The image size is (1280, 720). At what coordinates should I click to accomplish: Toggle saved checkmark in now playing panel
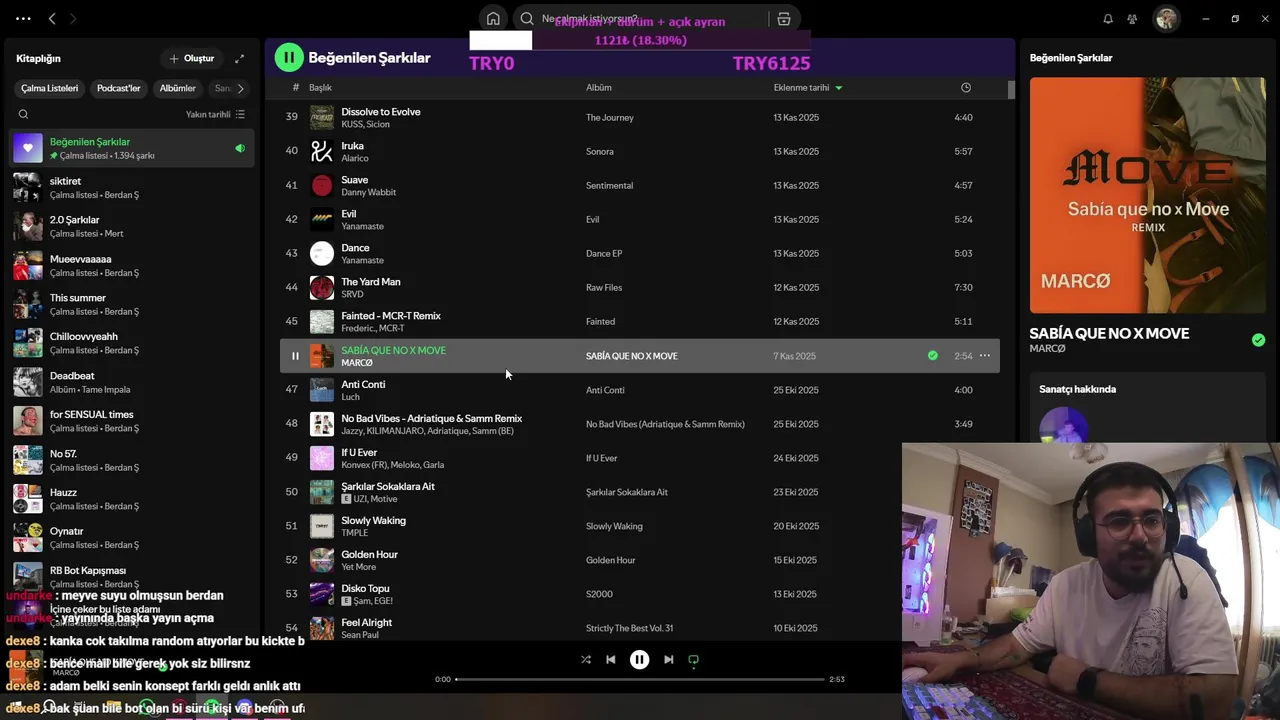(x=1258, y=340)
